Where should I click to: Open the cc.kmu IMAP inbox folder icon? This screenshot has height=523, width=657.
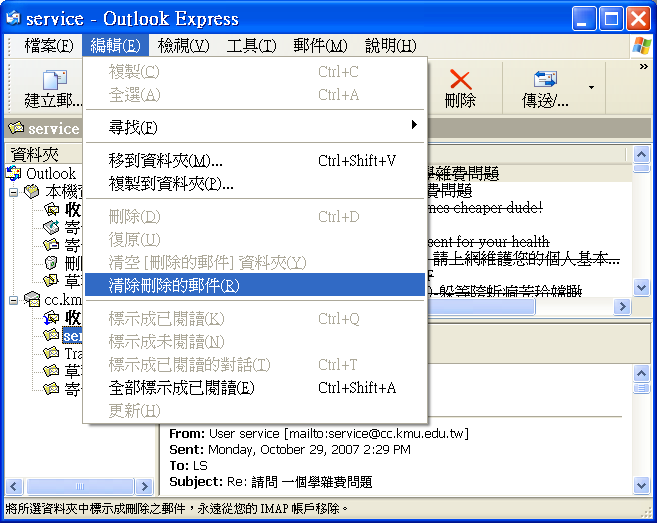point(51,318)
